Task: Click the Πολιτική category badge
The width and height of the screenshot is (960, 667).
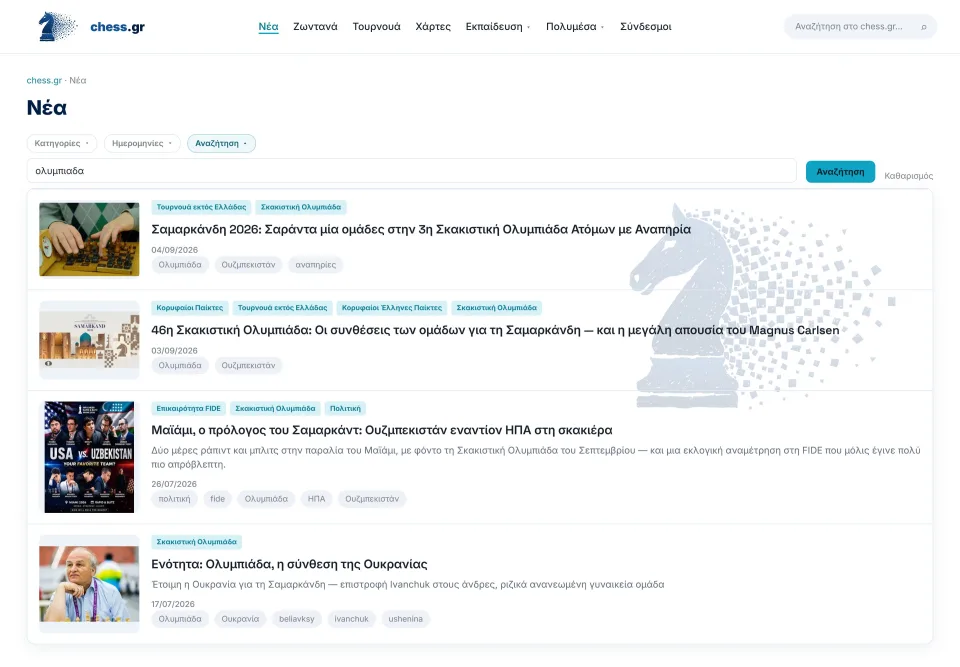Action: [x=345, y=409]
